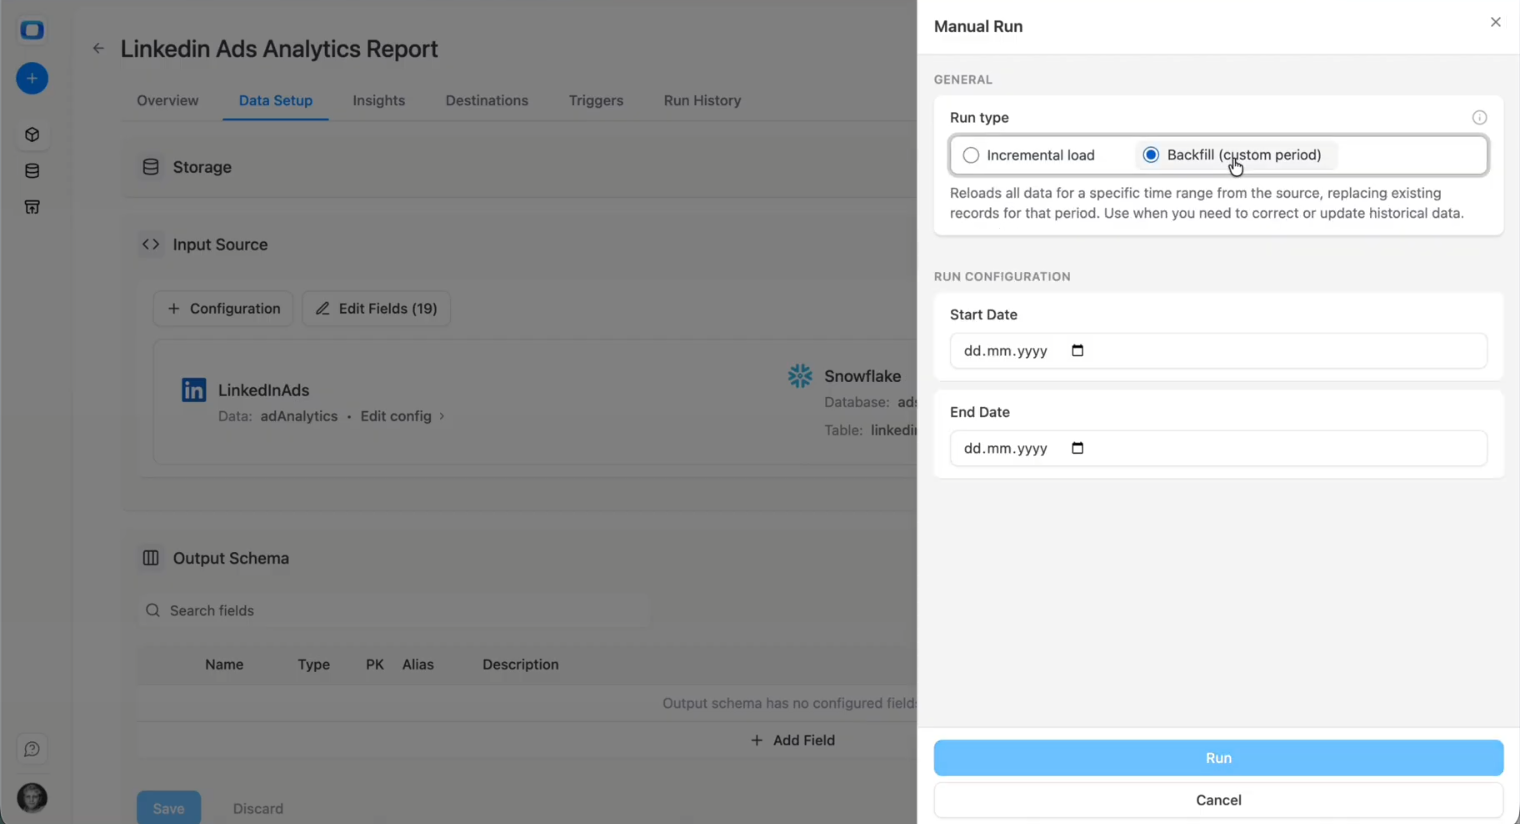Click the archive storage icon in sidebar
1520x824 pixels.
point(31,206)
